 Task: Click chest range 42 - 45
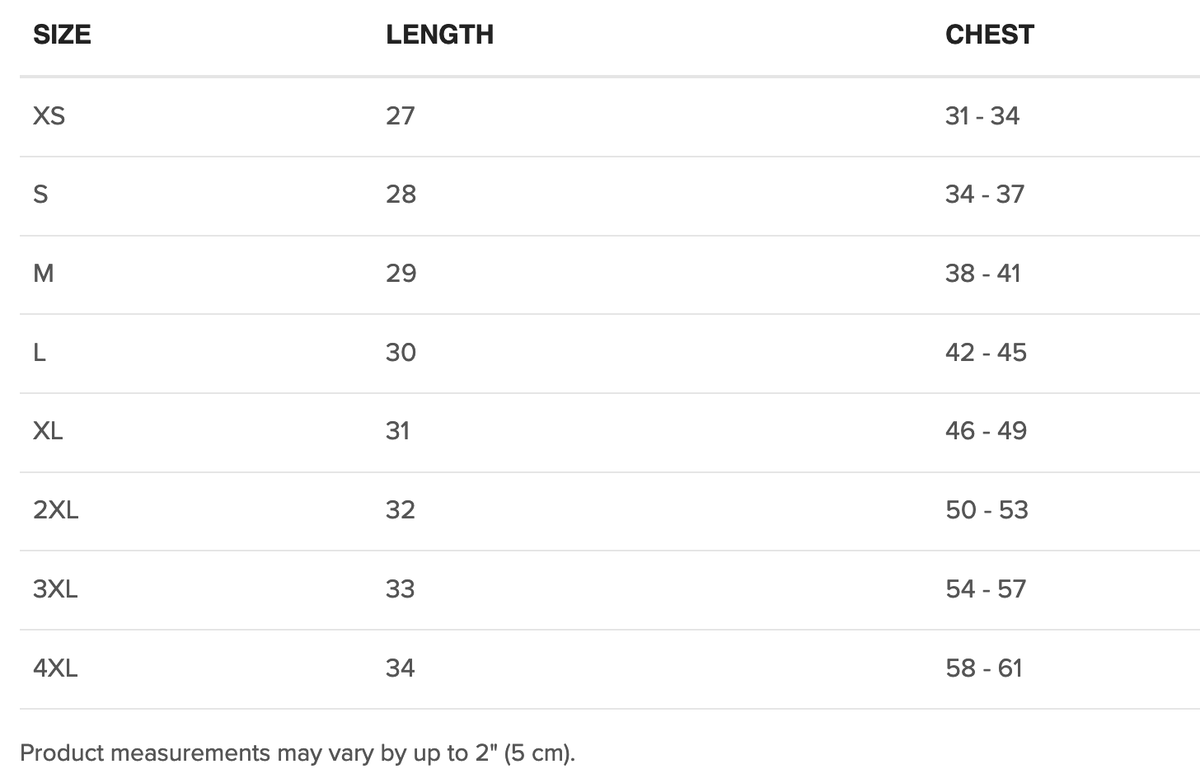[x=985, y=353]
